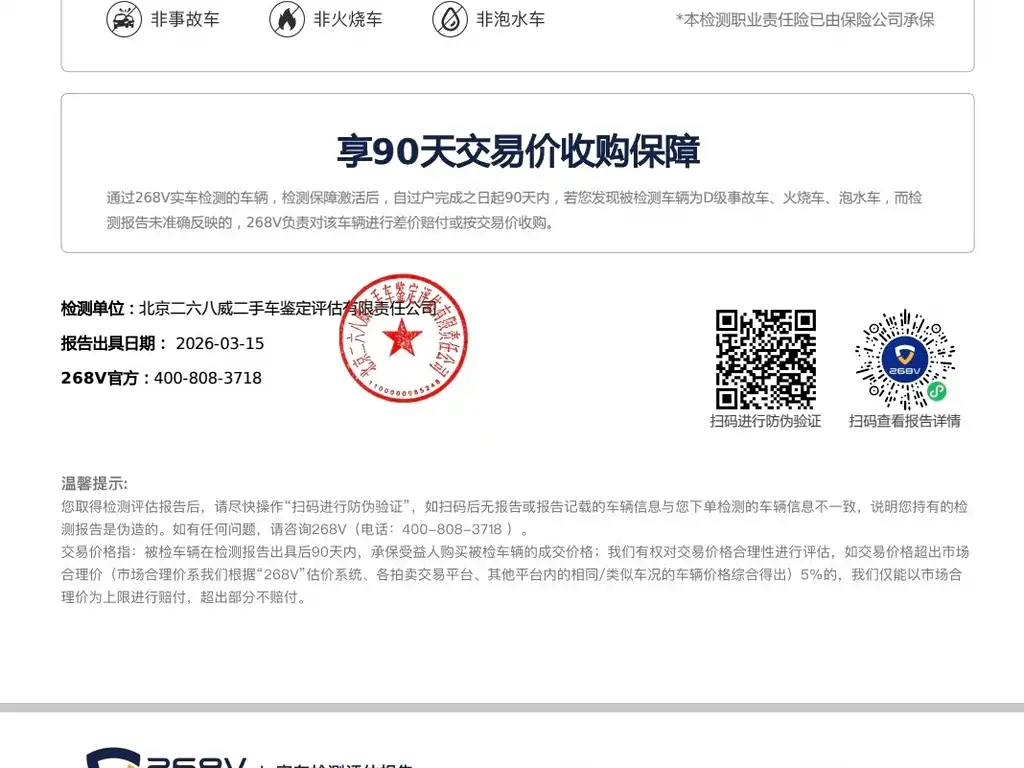Click the insurance note *本检测职业责任险已由保险公司承保
This screenshot has height=768, width=1024.
pyautogui.click(x=805, y=20)
